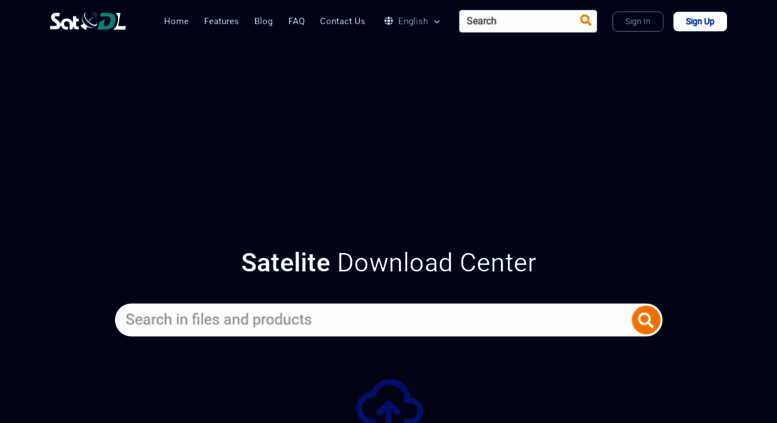Click the Sign Up button
The height and width of the screenshot is (423, 777).
coord(700,21)
